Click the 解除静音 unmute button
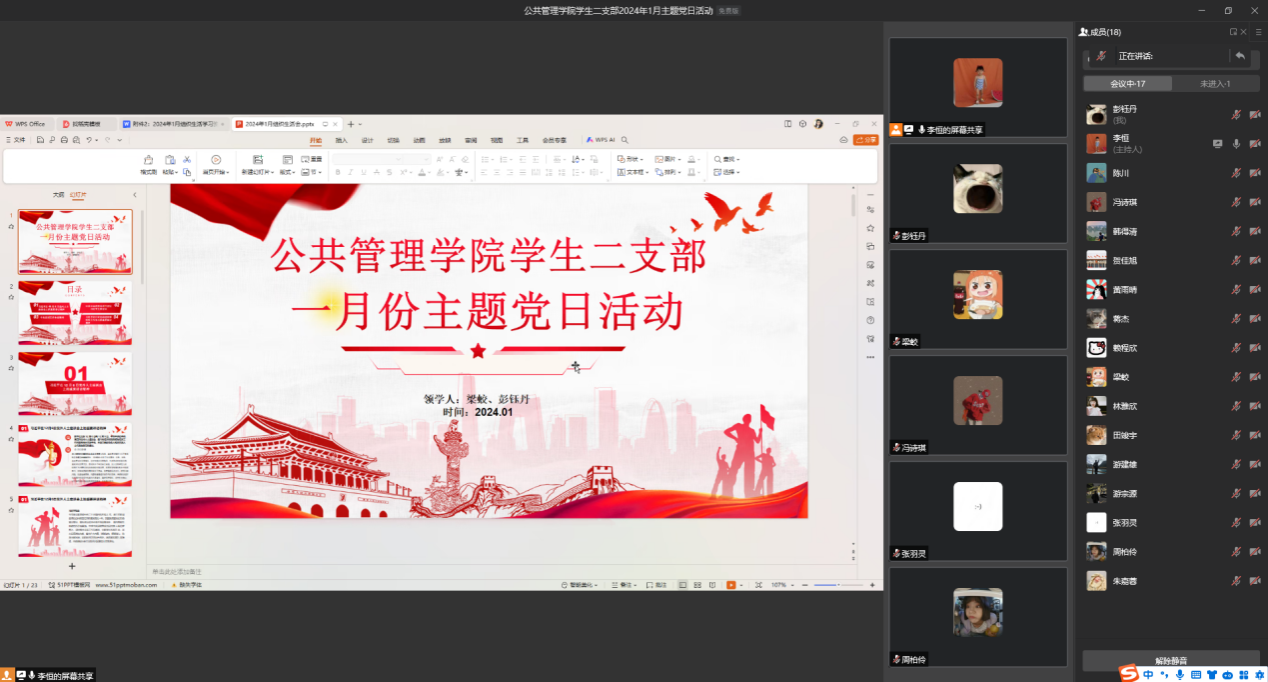Image resolution: width=1268 pixels, height=682 pixels. pos(1170,661)
